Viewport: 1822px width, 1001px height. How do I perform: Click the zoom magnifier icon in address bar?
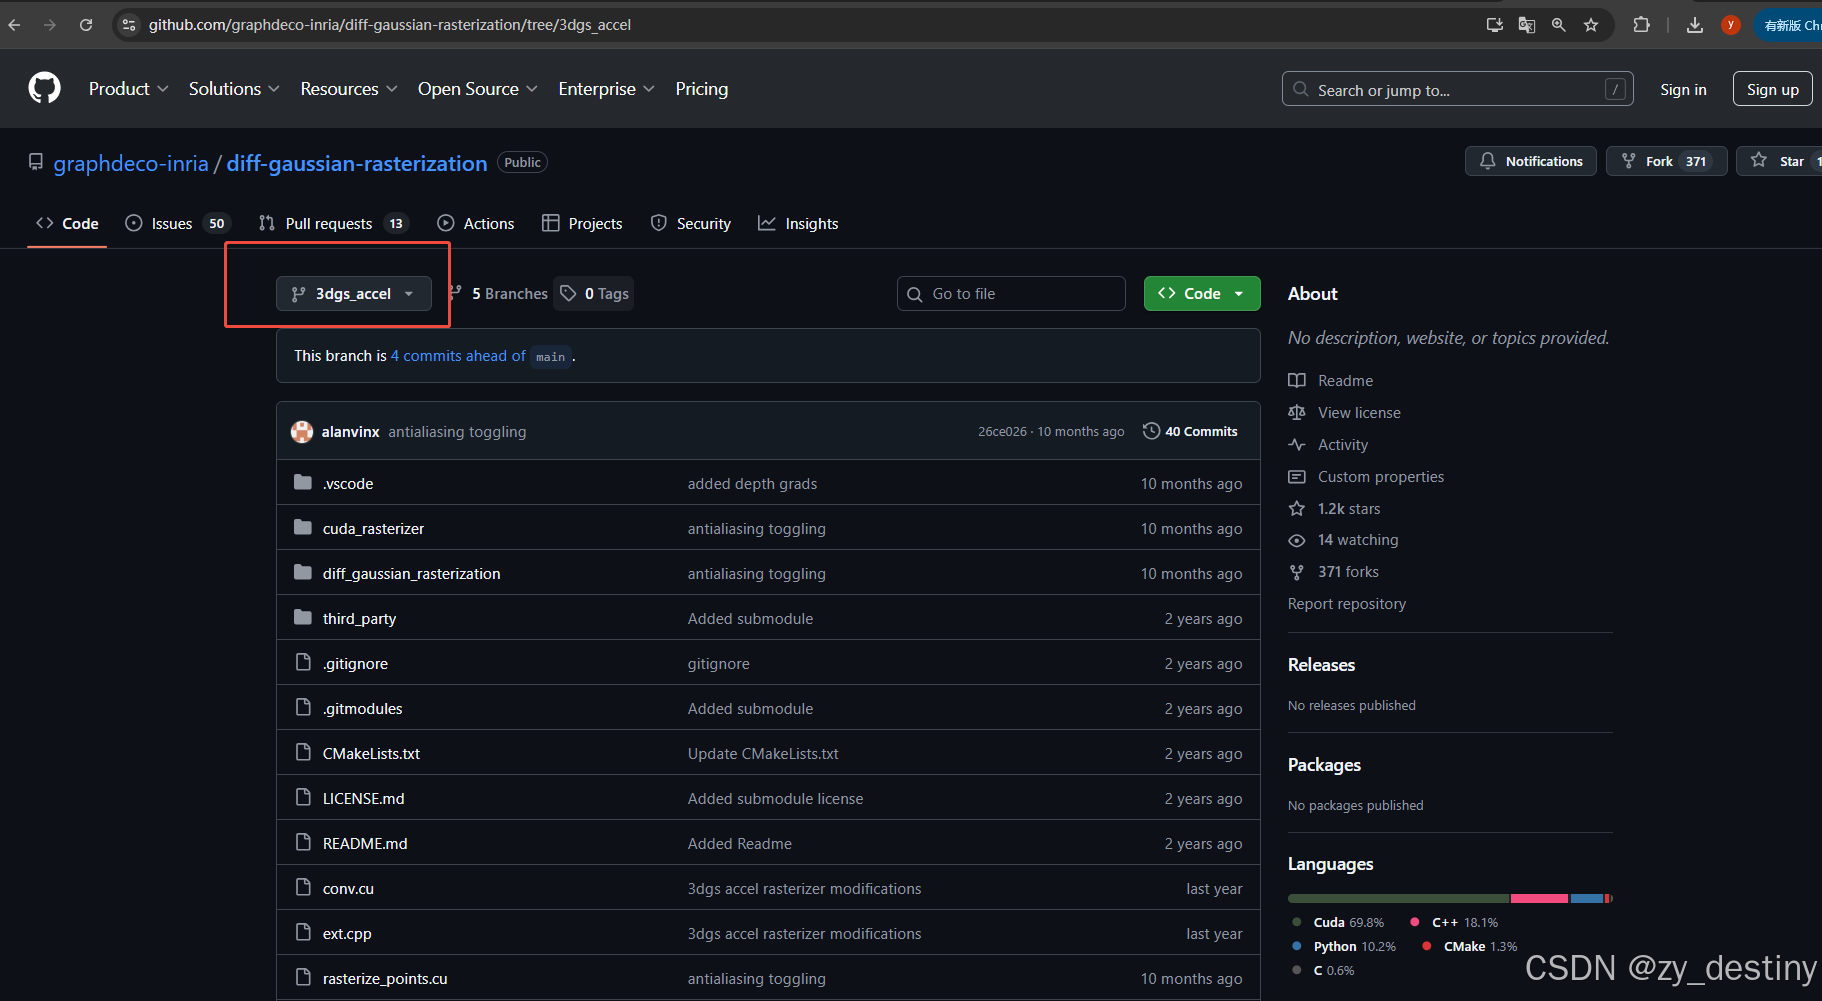(x=1559, y=25)
